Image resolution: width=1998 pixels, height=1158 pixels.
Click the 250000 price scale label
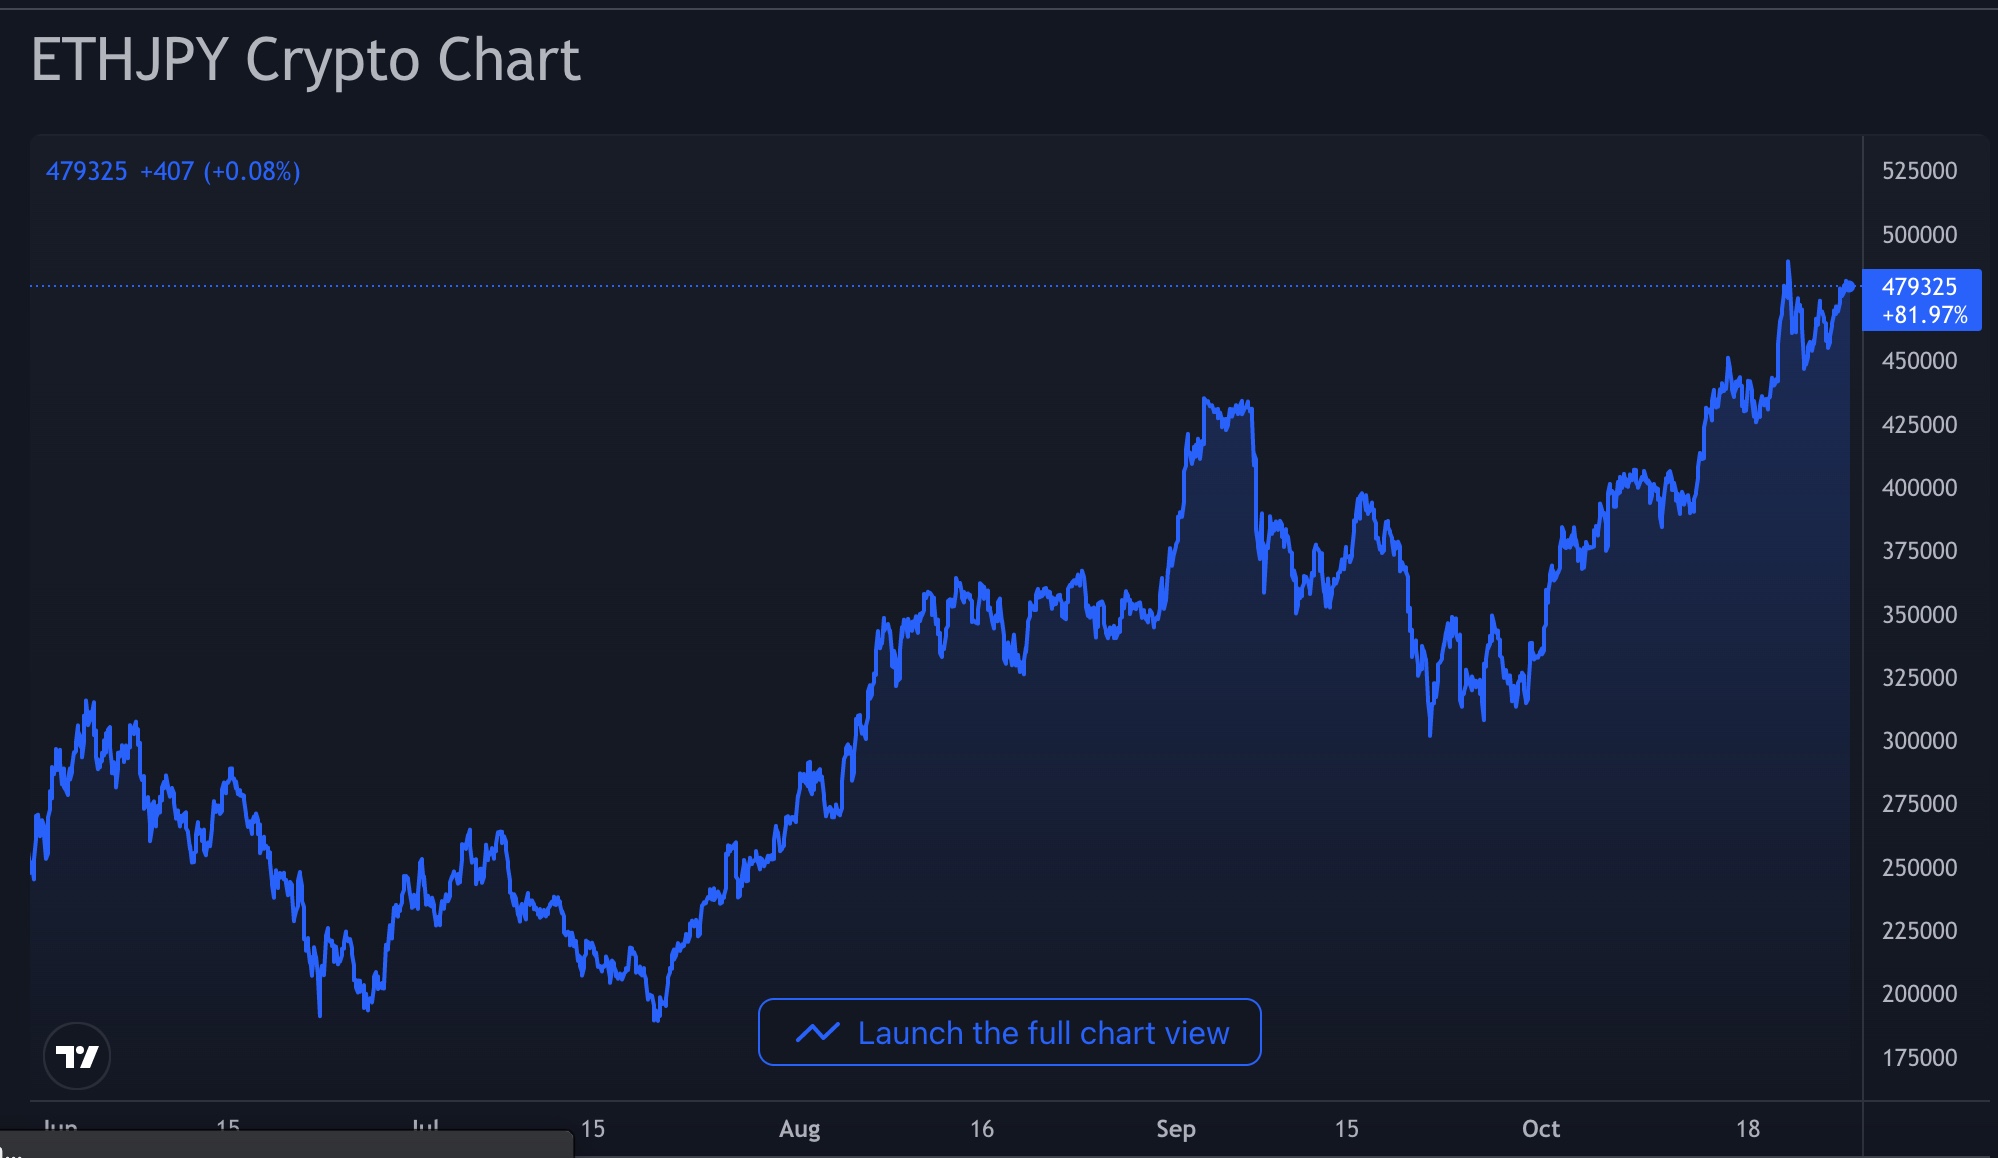[x=1919, y=868]
